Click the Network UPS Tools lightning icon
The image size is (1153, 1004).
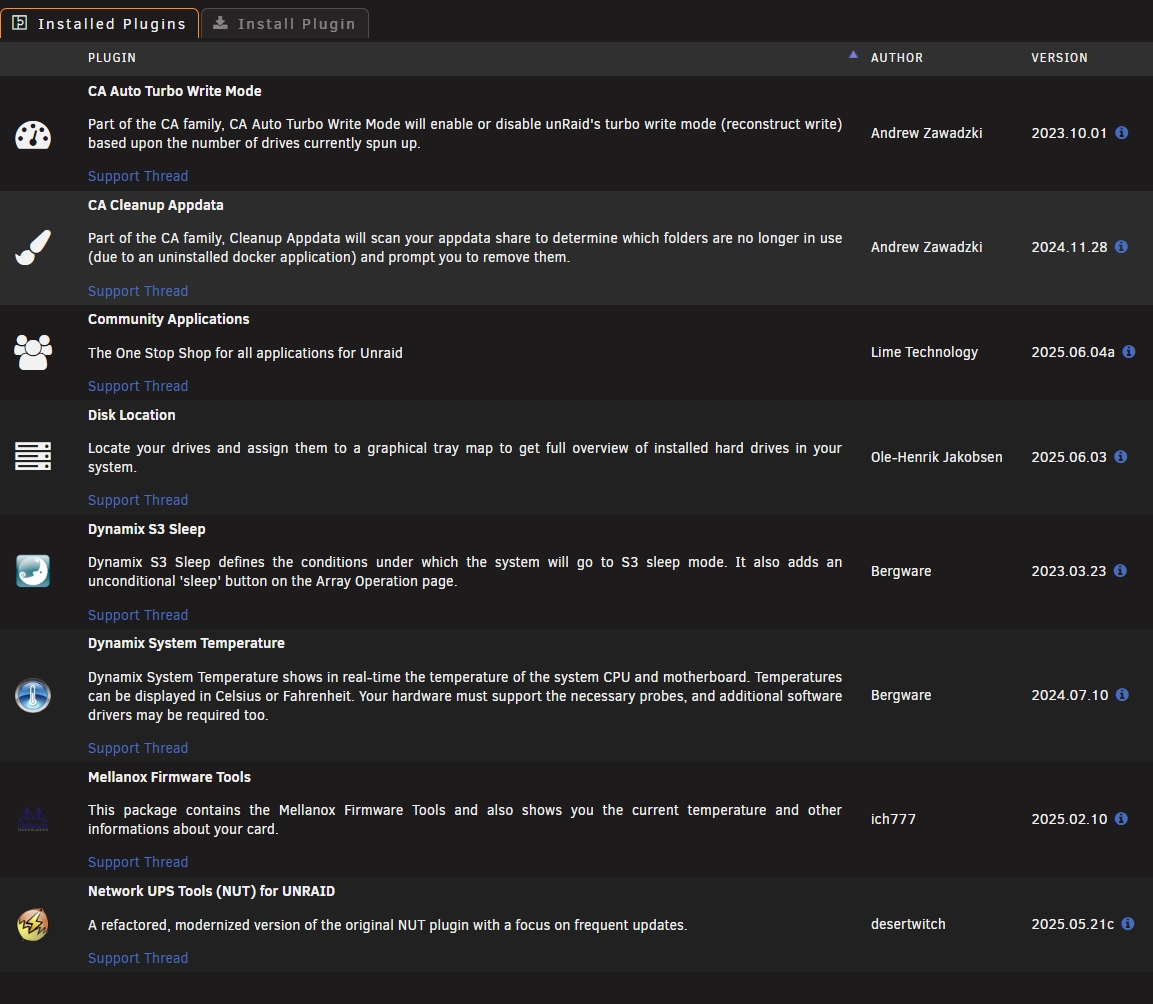pos(33,924)
